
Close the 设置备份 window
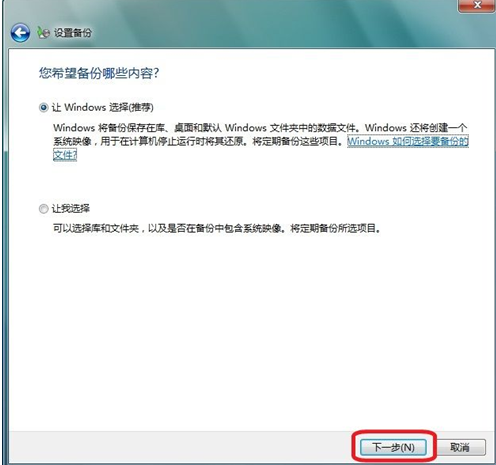[477, 5]
